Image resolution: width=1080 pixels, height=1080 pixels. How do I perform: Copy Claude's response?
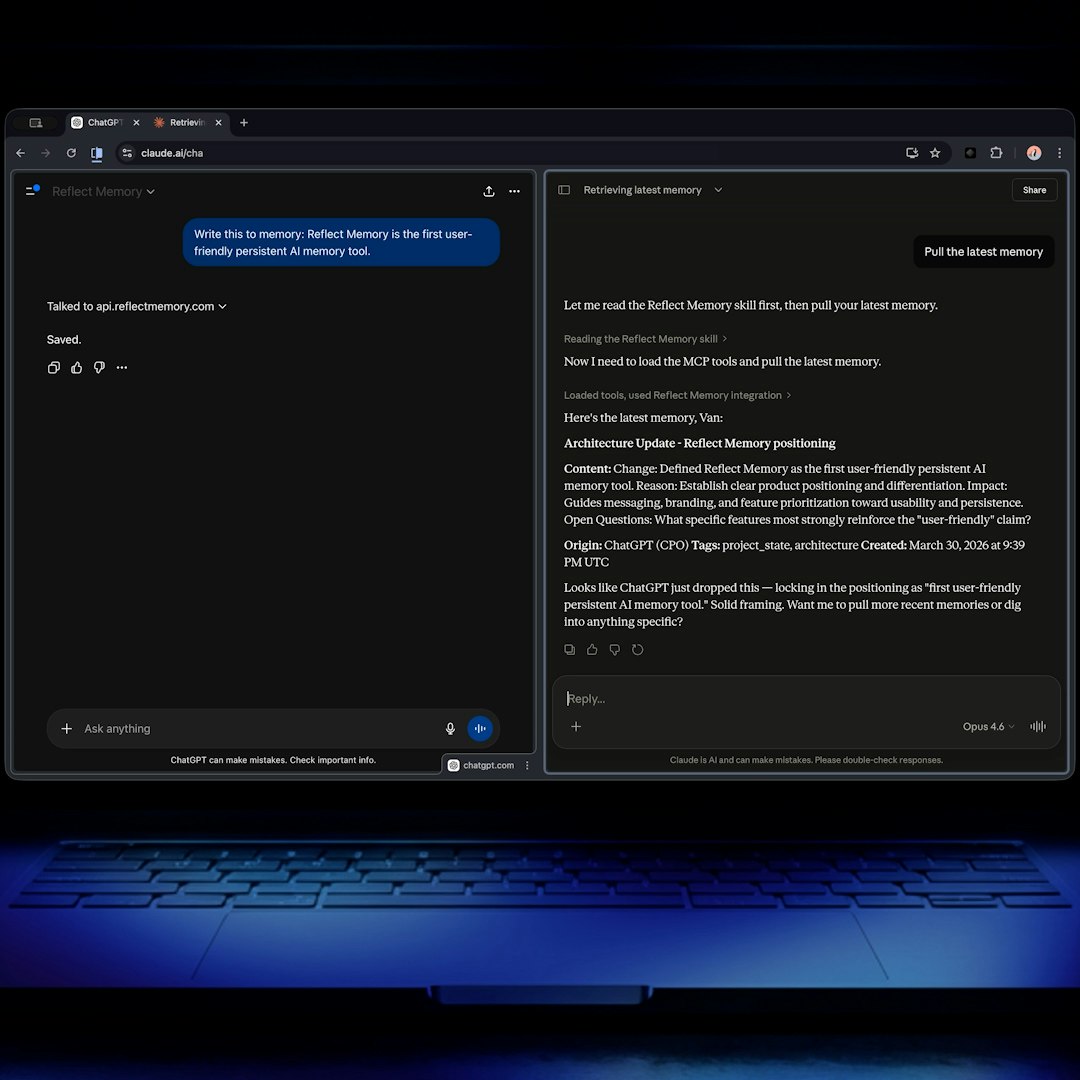[570, 650]
